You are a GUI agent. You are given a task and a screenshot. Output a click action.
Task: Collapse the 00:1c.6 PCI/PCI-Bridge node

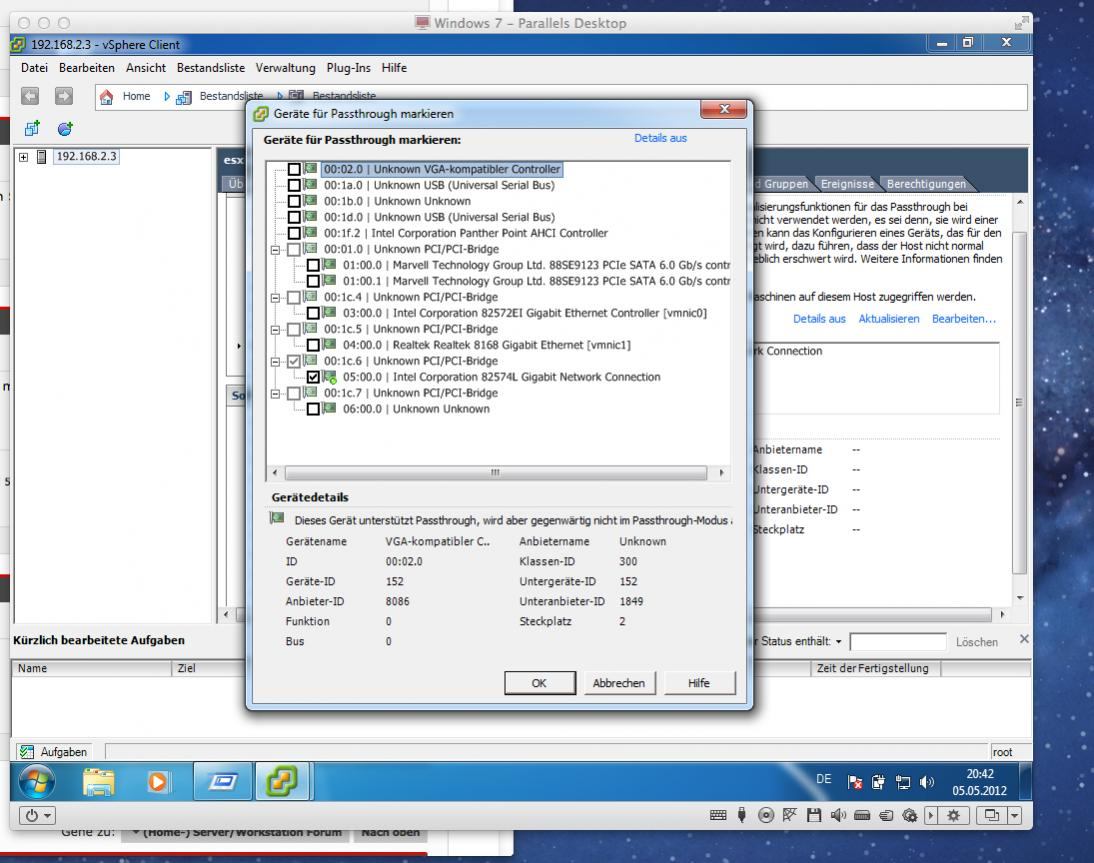point(276,362)
